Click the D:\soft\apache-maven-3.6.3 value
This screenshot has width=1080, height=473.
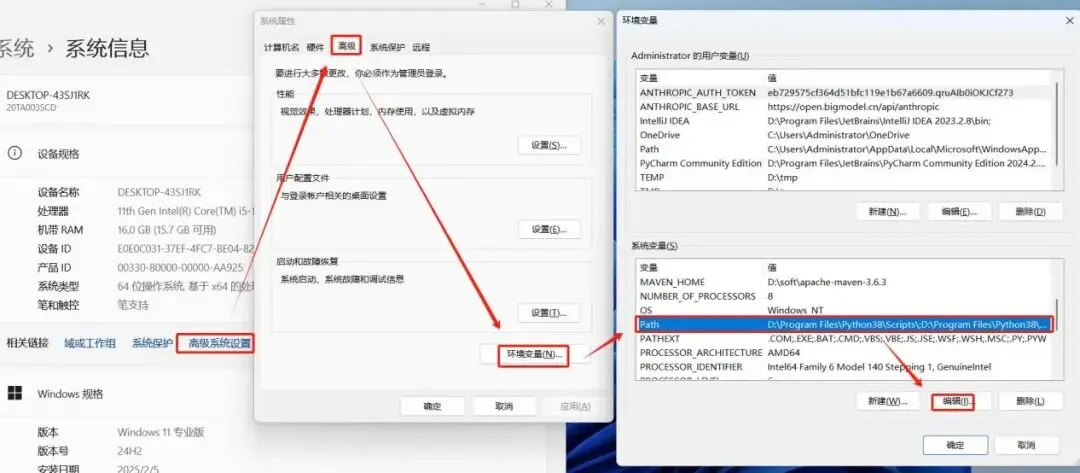(x=827, y=282)
